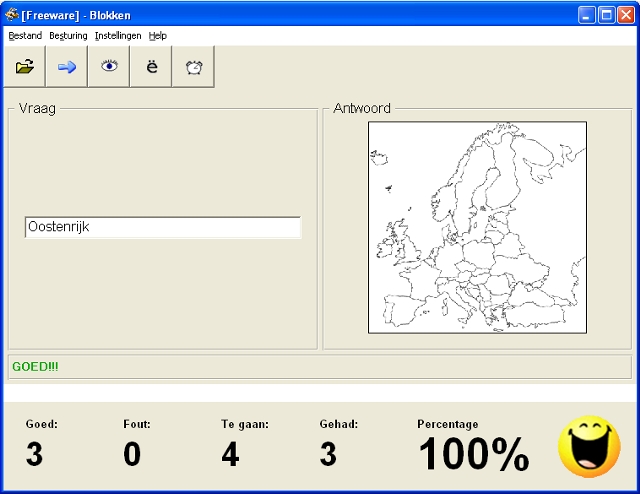Click the 100% percentage score

pyautogui.click(x=473, y=455)
